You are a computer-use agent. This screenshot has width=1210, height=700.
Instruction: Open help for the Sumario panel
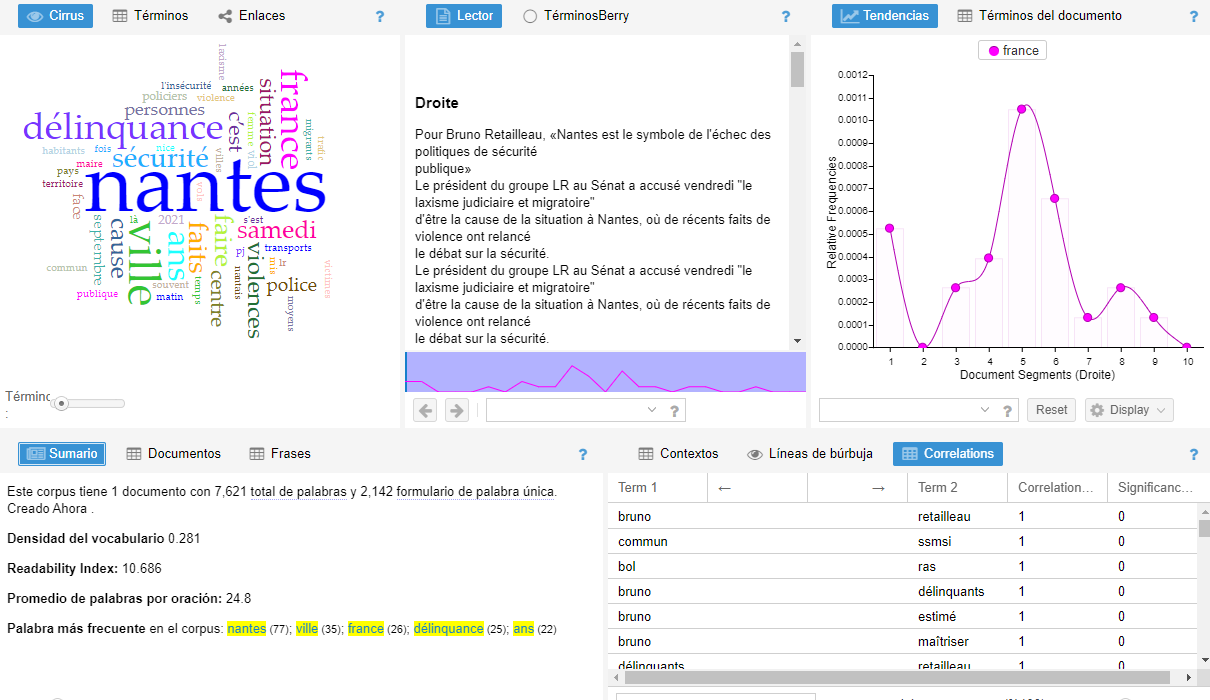[x=583, y=455]
